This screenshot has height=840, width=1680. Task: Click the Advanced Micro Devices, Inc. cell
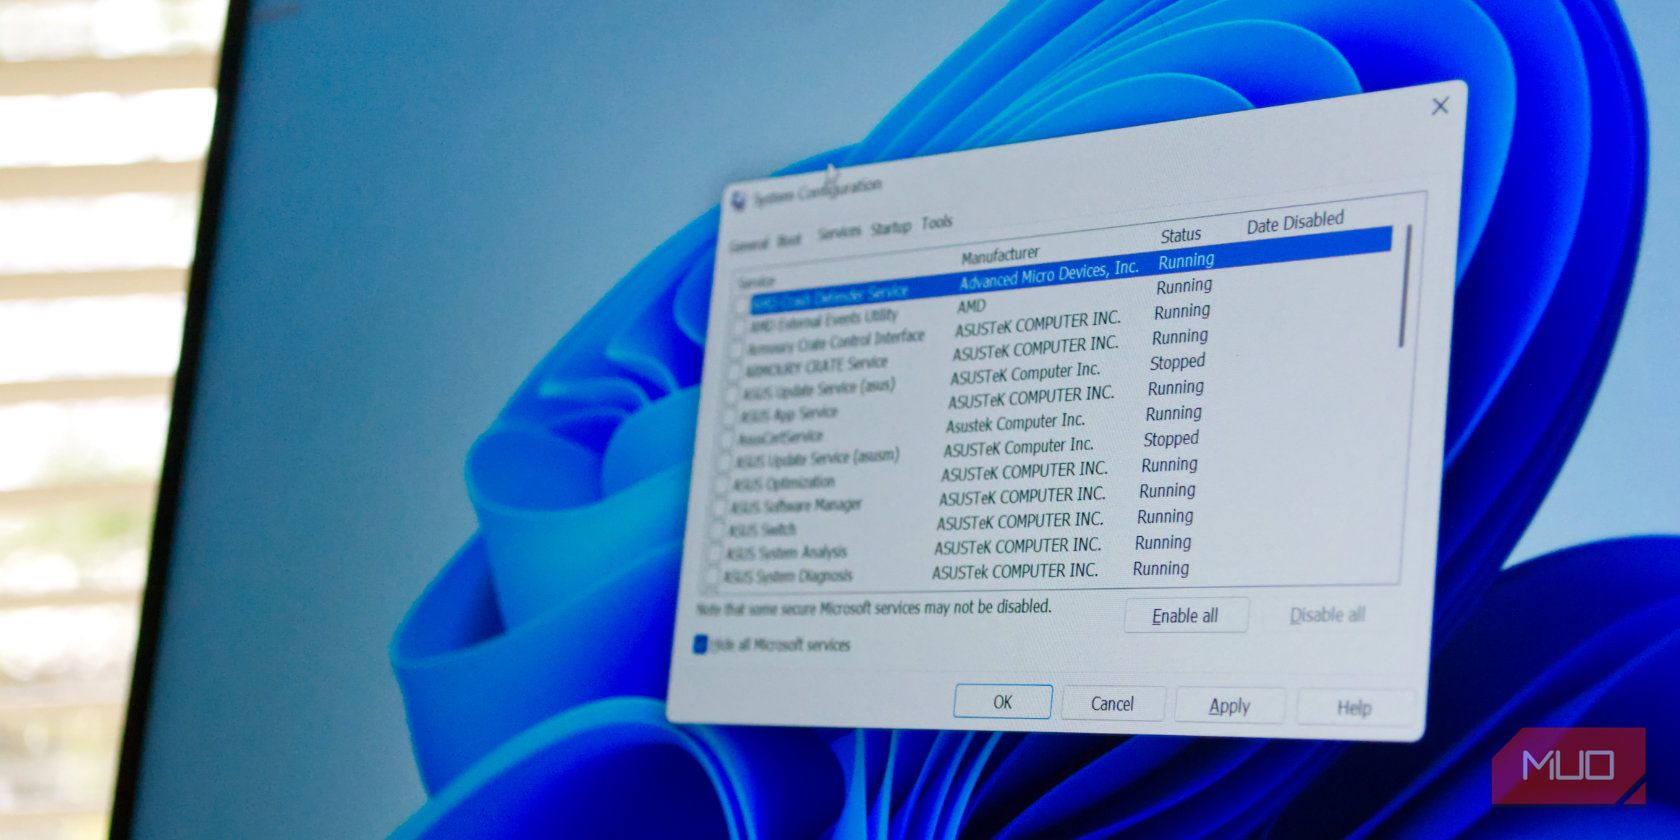pos(1049,275)
